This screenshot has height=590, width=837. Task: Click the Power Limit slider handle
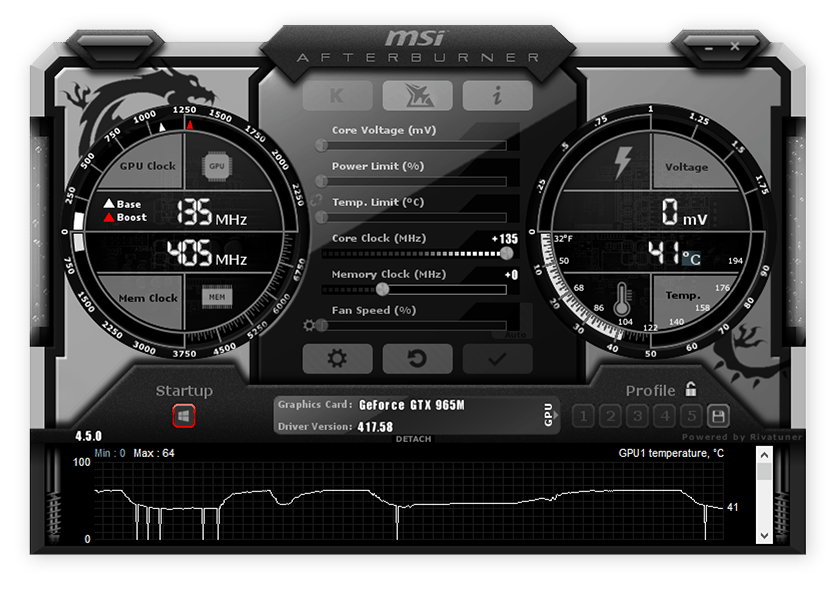click(321, 181)
